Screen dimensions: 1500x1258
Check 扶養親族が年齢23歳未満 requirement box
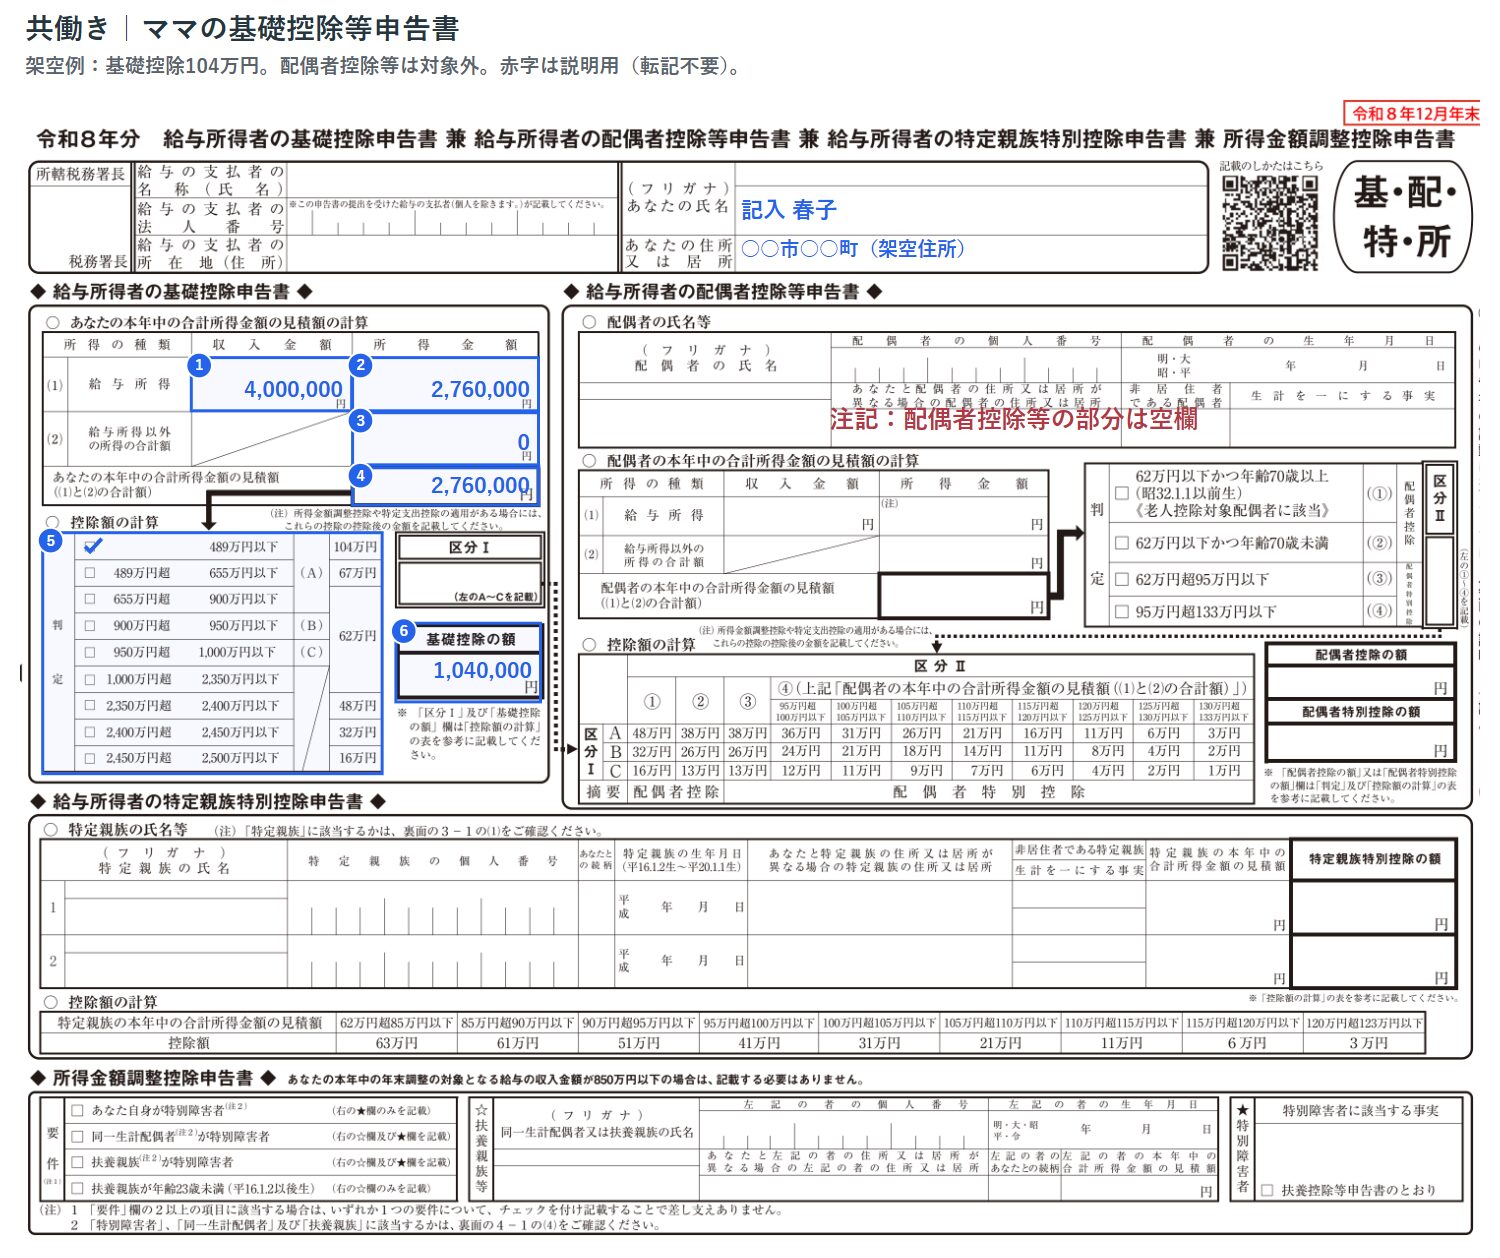(x=77, y=1188)
